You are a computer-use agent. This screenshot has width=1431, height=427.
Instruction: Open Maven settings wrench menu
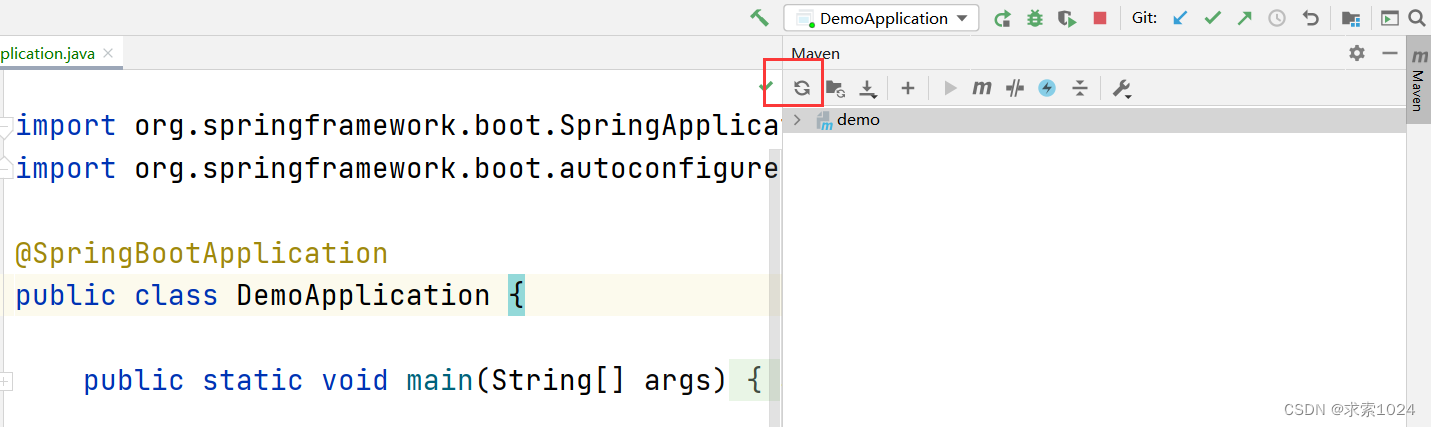1122,89
